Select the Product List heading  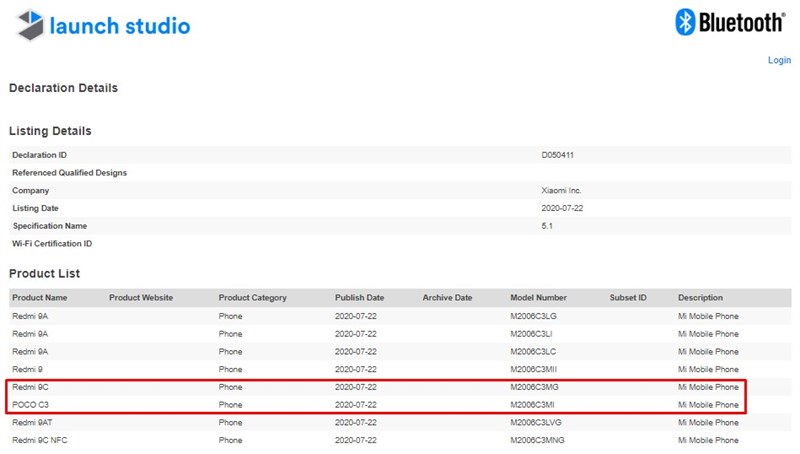pyautogui.click(x=44, y=273)
